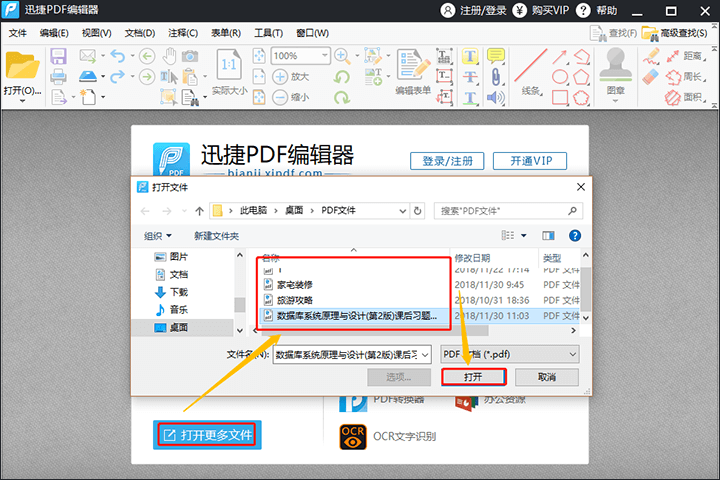Viewport: 720px width, 480px height.
Task: Click the save floppy disk icon
Action: (x=59, y=55)
